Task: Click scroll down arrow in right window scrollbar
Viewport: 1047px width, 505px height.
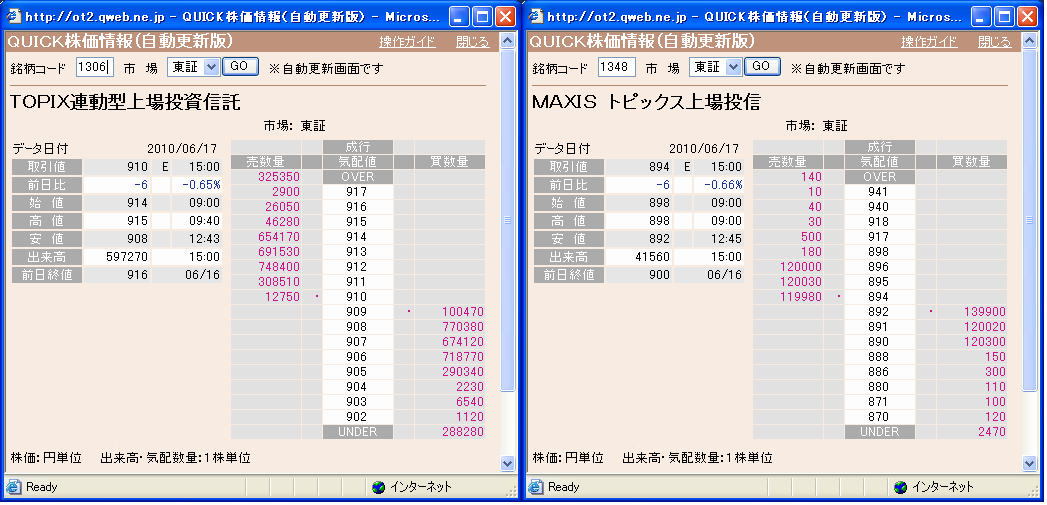Action: click(1030, 463)
